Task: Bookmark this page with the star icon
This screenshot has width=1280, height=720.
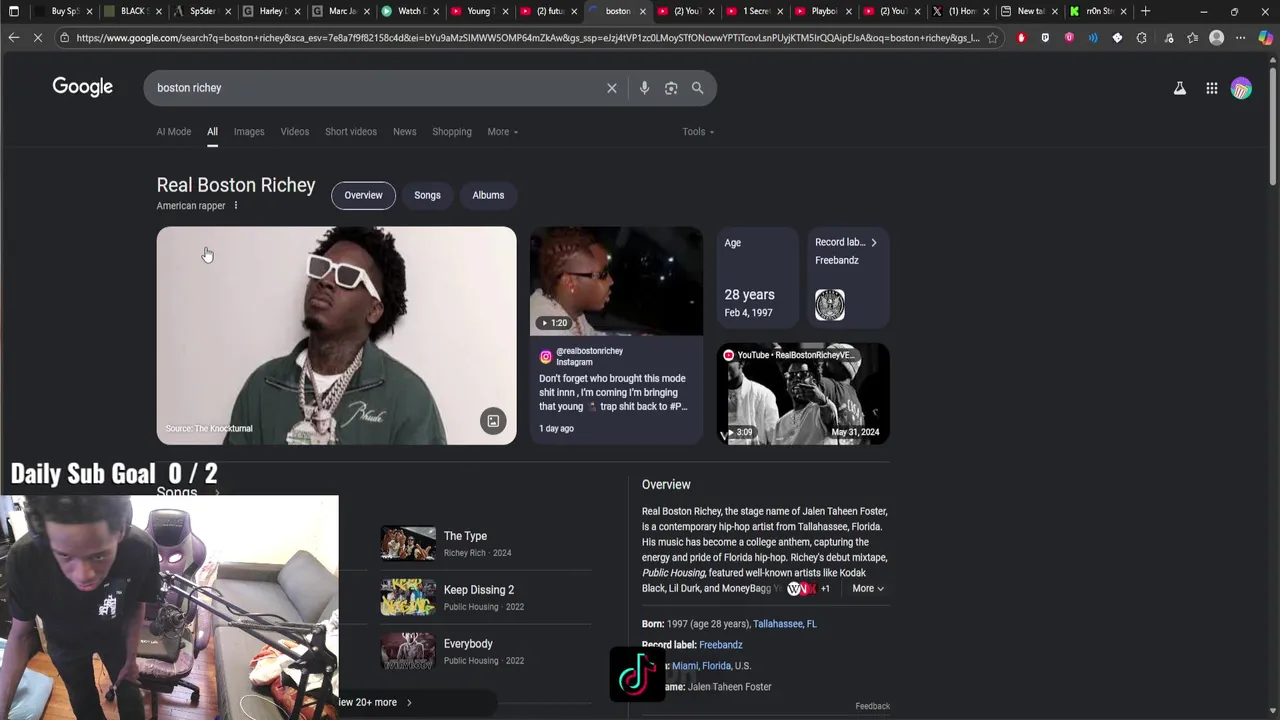Action: pyautogui.click(x=992, y=38)
